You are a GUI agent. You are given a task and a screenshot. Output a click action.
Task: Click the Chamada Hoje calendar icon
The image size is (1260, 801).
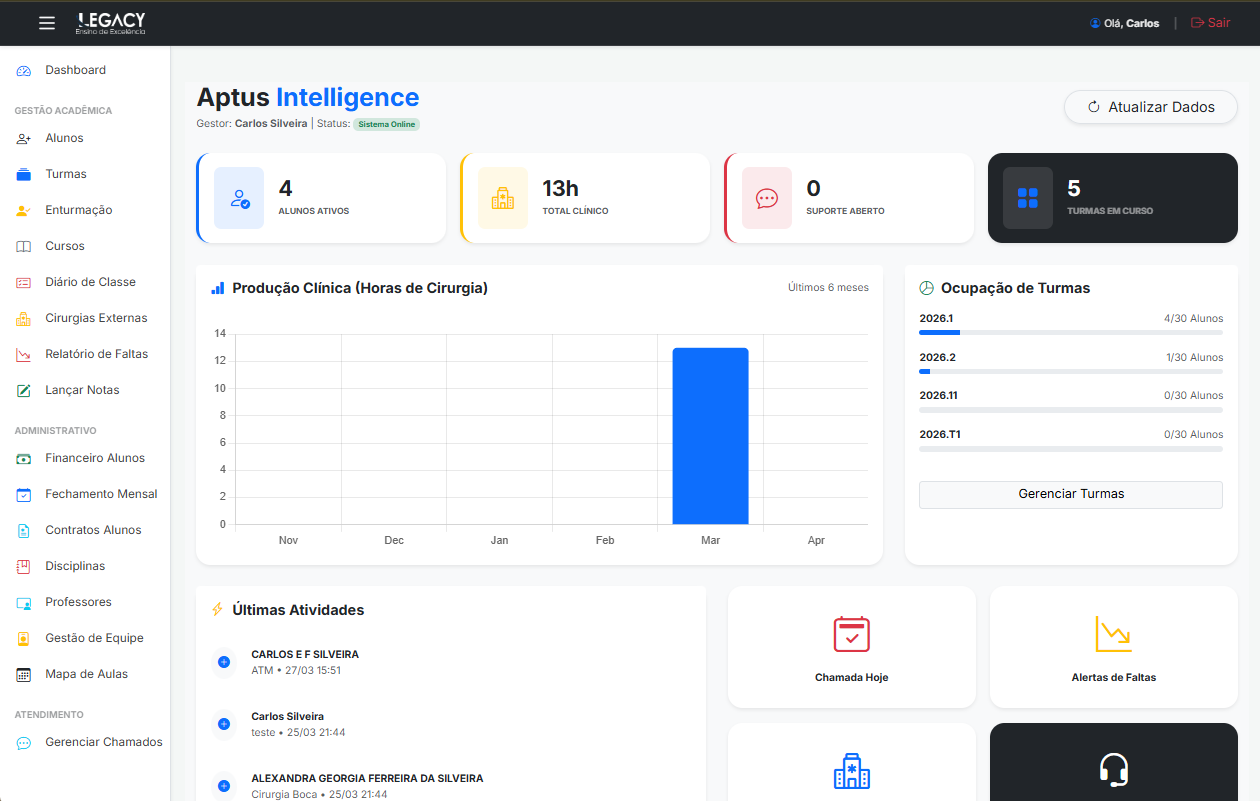click(851, 634)
